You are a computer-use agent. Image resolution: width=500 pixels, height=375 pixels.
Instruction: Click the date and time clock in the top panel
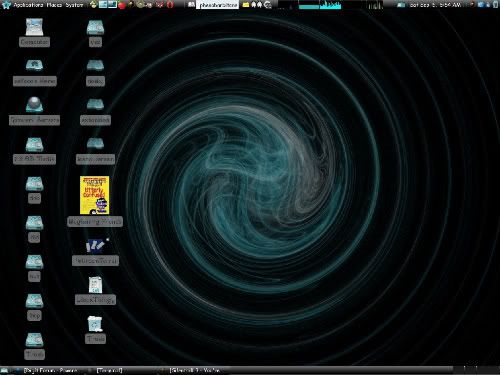(x=435, y=5)
